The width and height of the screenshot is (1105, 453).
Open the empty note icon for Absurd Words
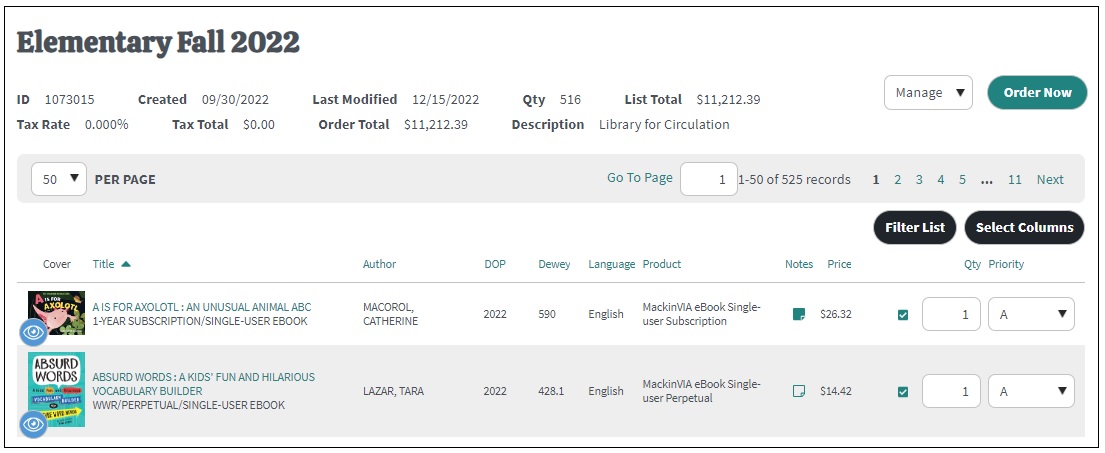[x=798, y=391]
